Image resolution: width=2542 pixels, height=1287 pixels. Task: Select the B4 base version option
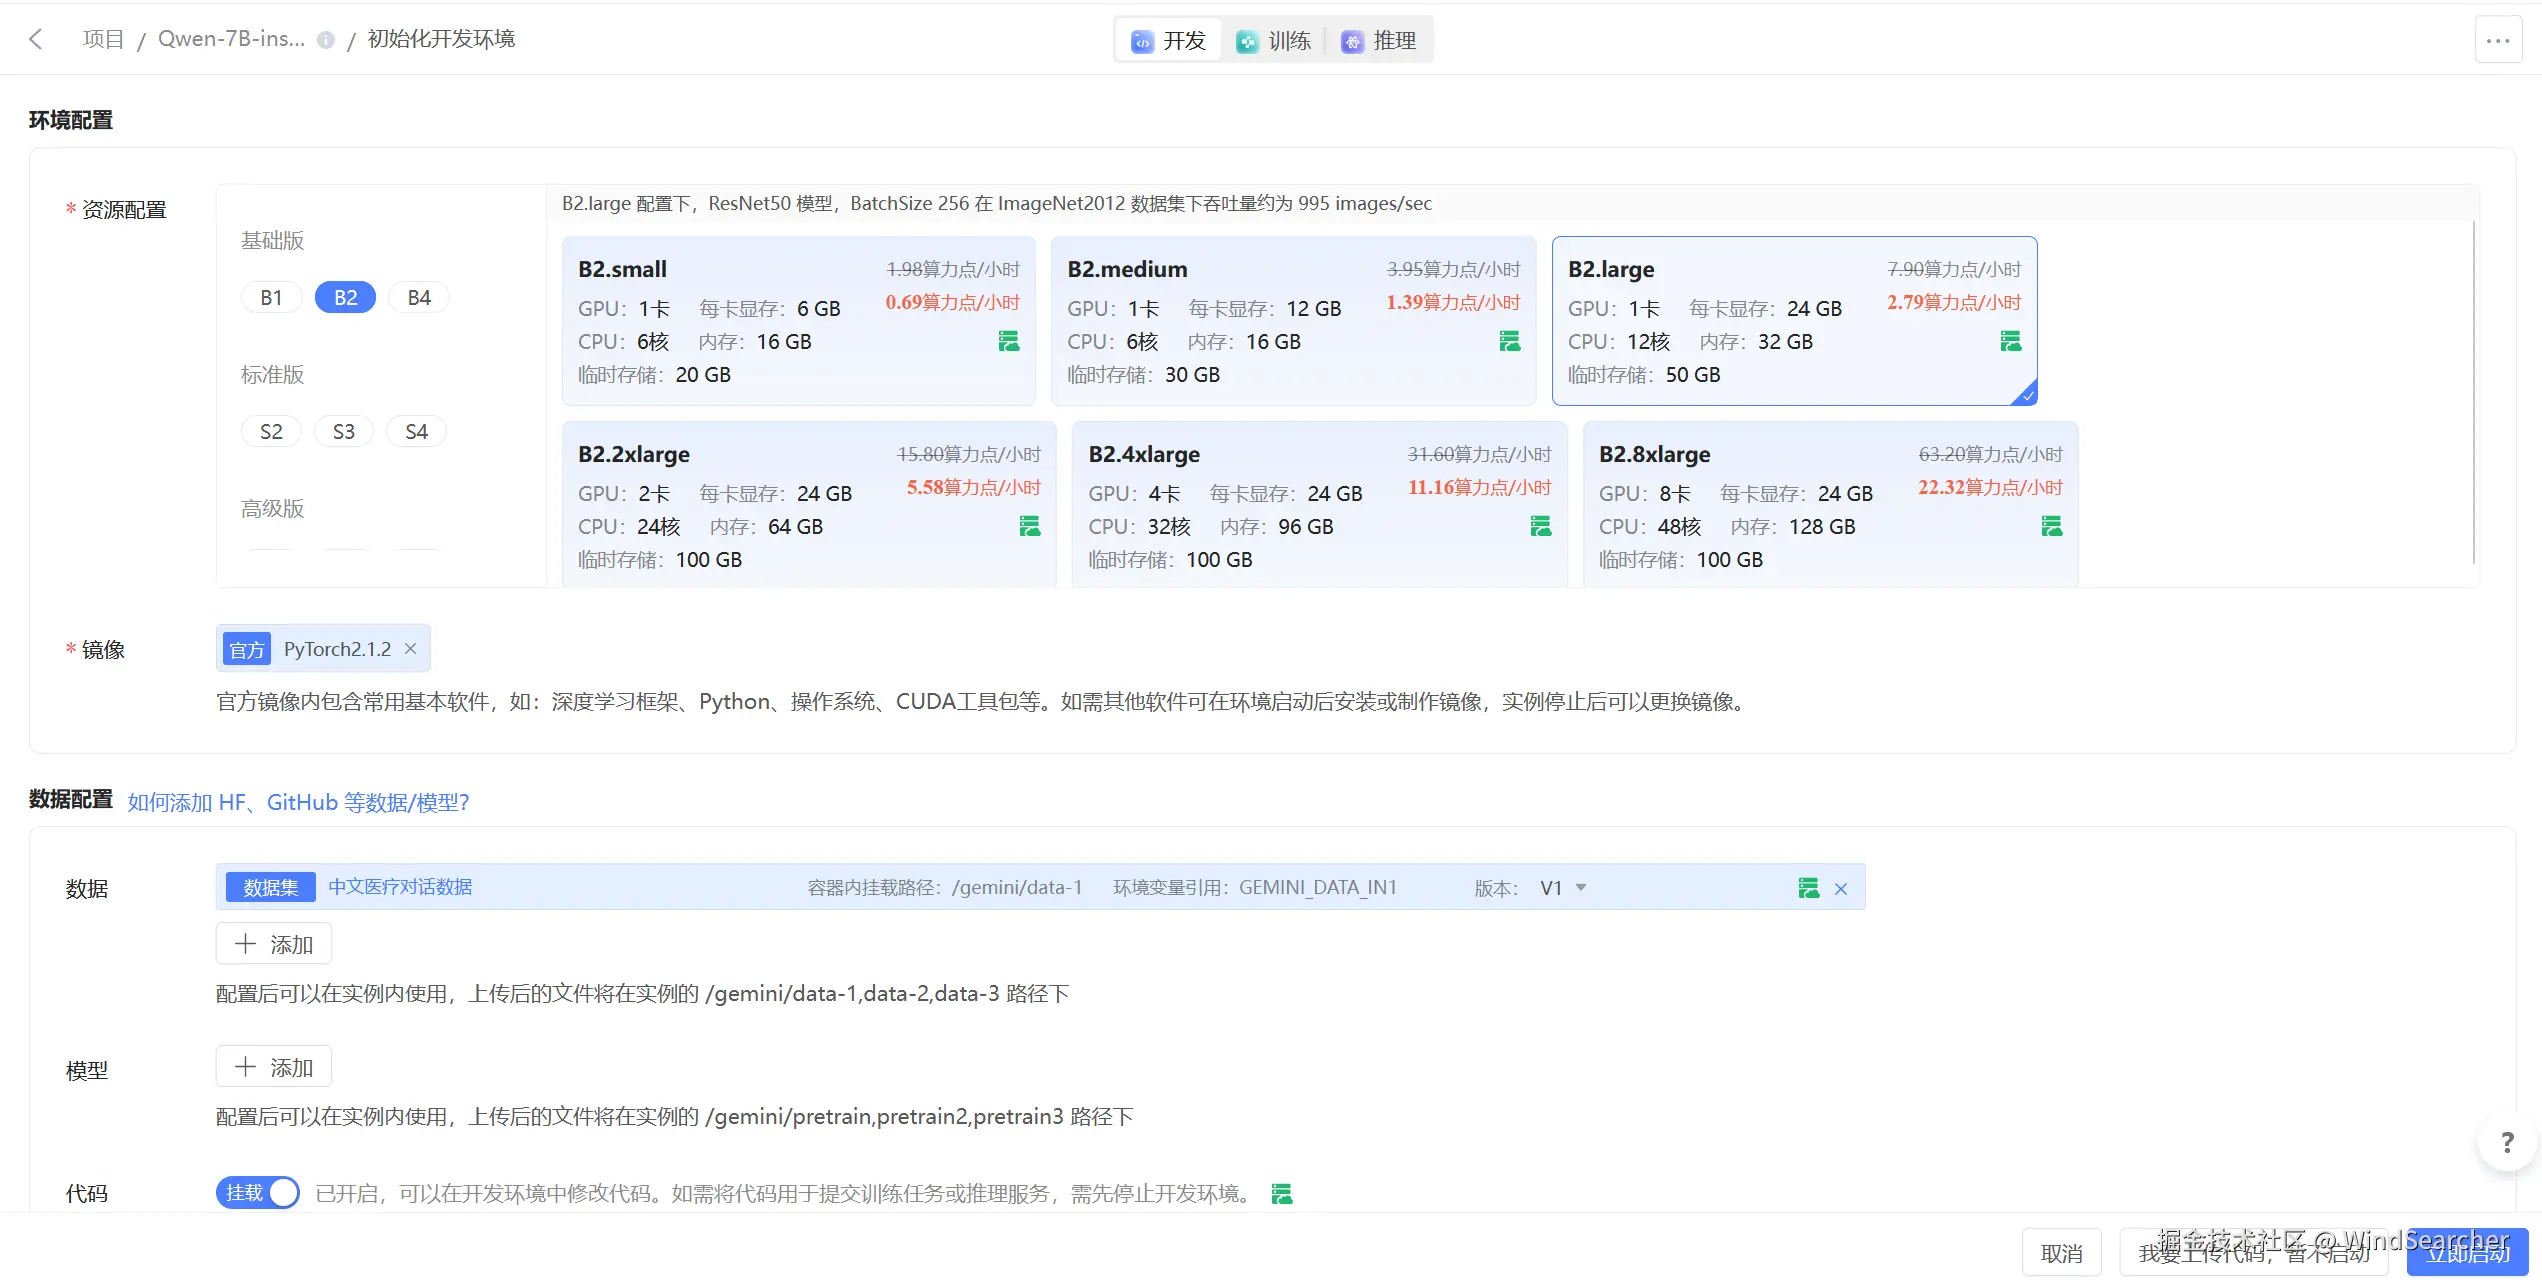pos(418,296)
